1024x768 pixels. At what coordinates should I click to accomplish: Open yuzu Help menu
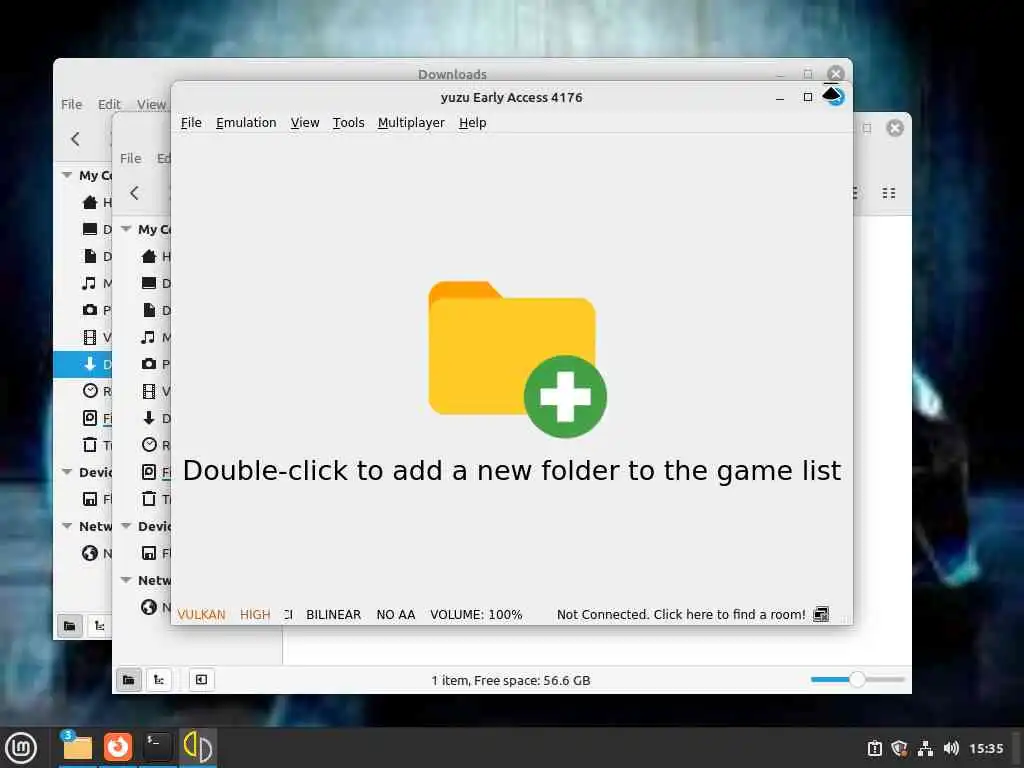point(472,123)
